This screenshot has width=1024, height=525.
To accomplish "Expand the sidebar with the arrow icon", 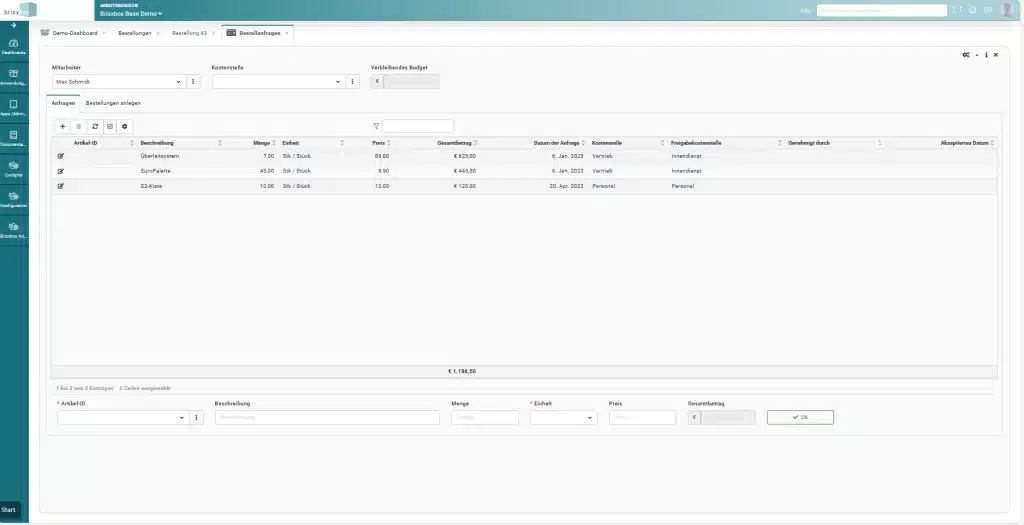I will coord(14,25).
